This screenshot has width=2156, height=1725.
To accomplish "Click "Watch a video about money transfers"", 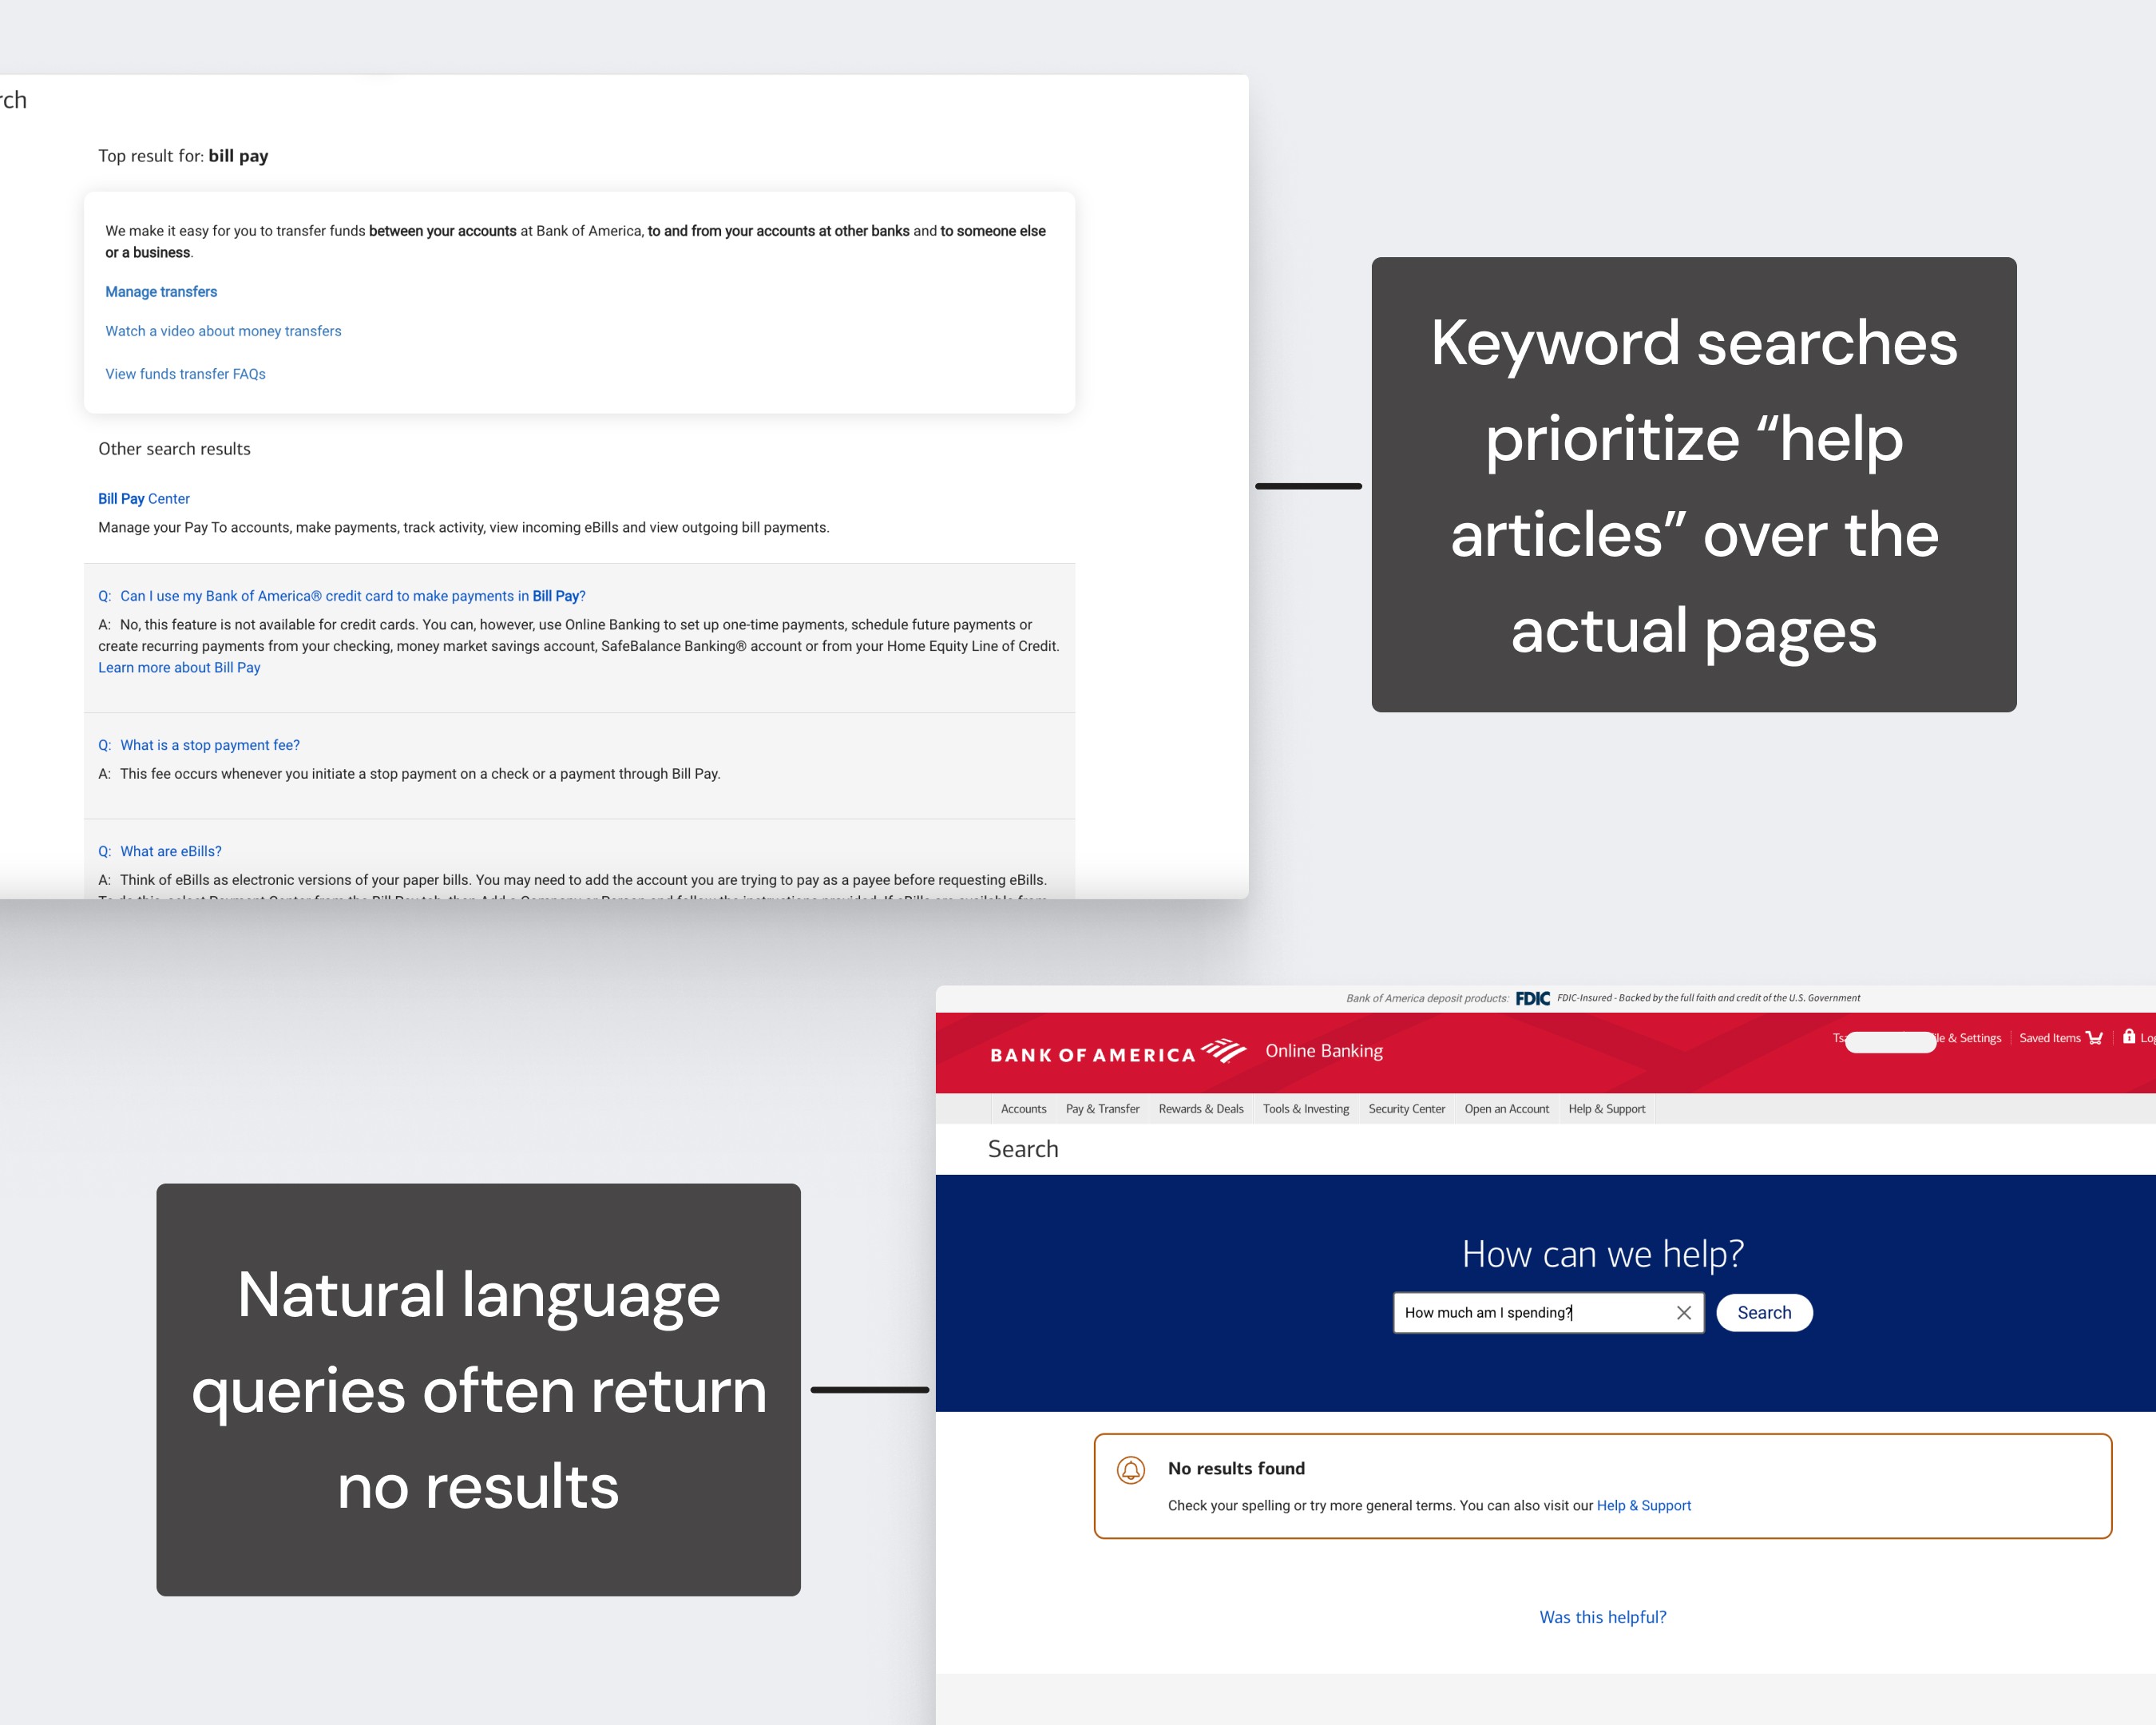I will (223, 331).
